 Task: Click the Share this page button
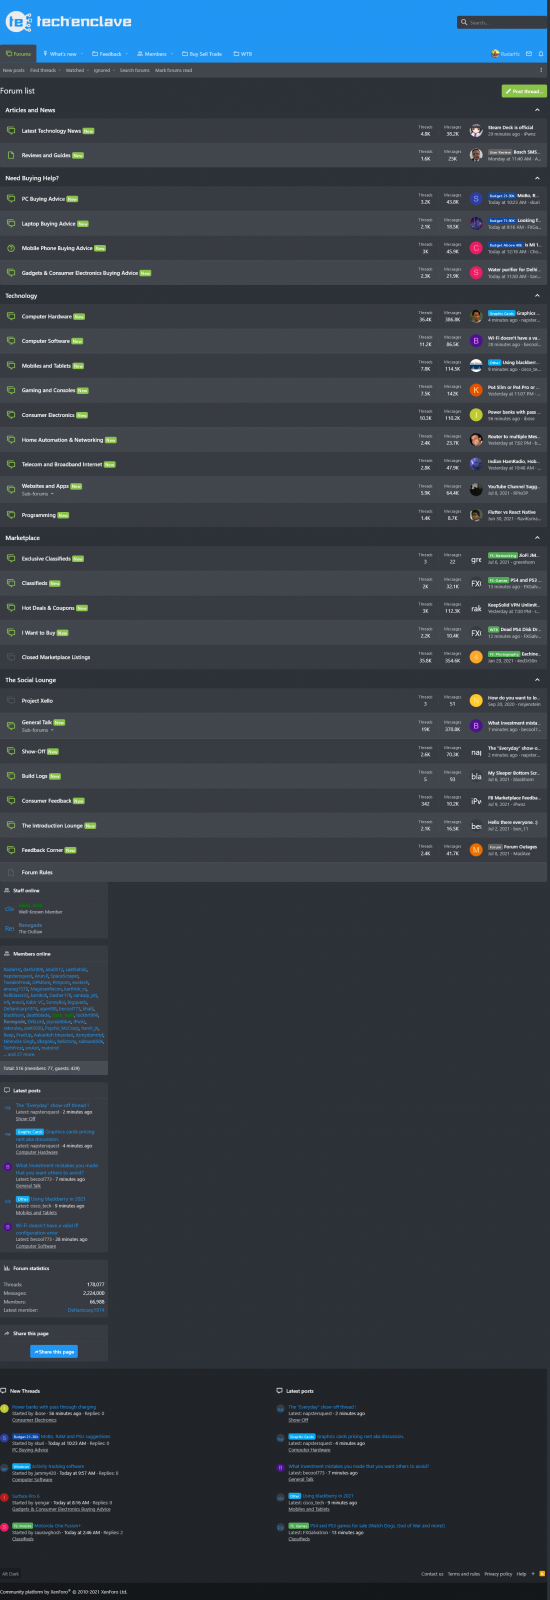54,1351
